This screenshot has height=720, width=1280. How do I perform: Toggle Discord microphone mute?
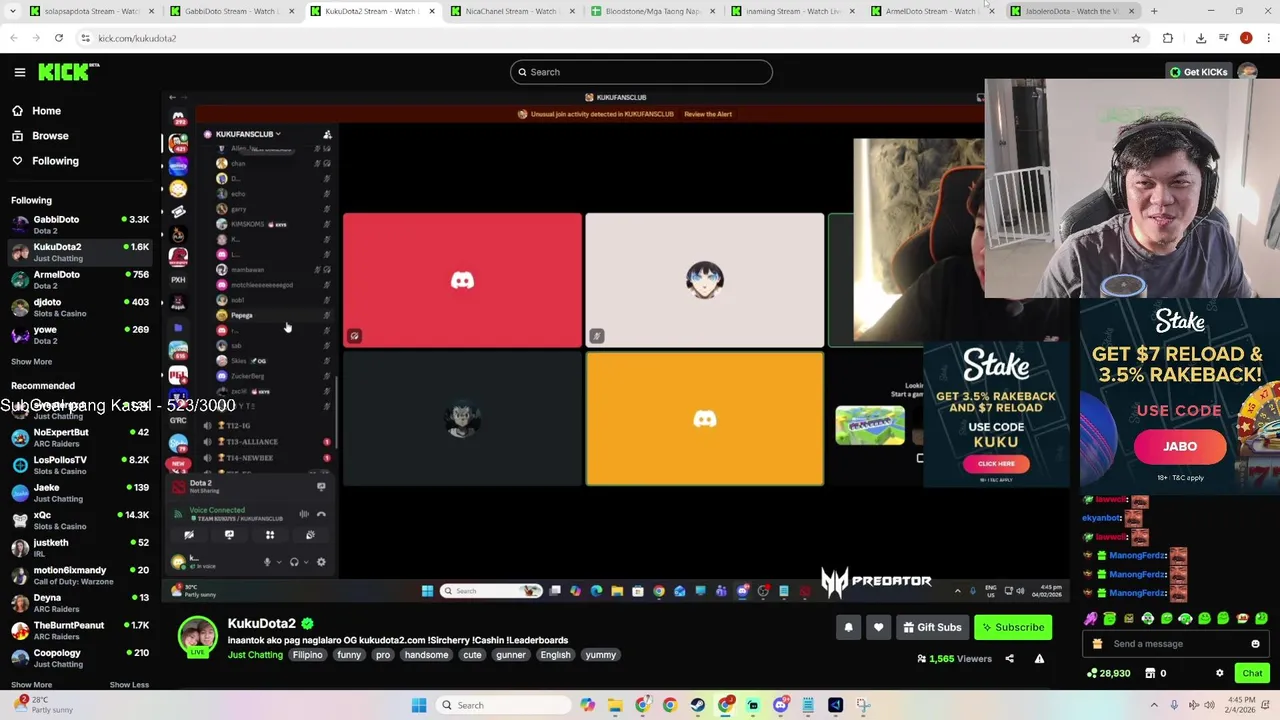[267, 562]
